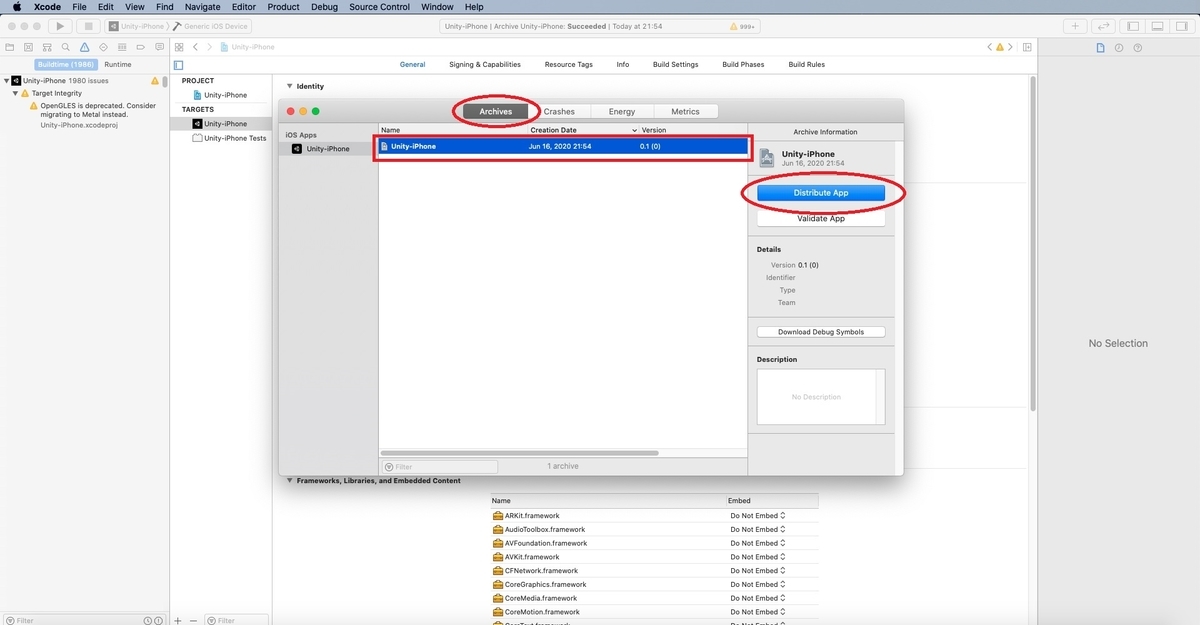Click the code review arrows button

click(x=1103, y=26)
